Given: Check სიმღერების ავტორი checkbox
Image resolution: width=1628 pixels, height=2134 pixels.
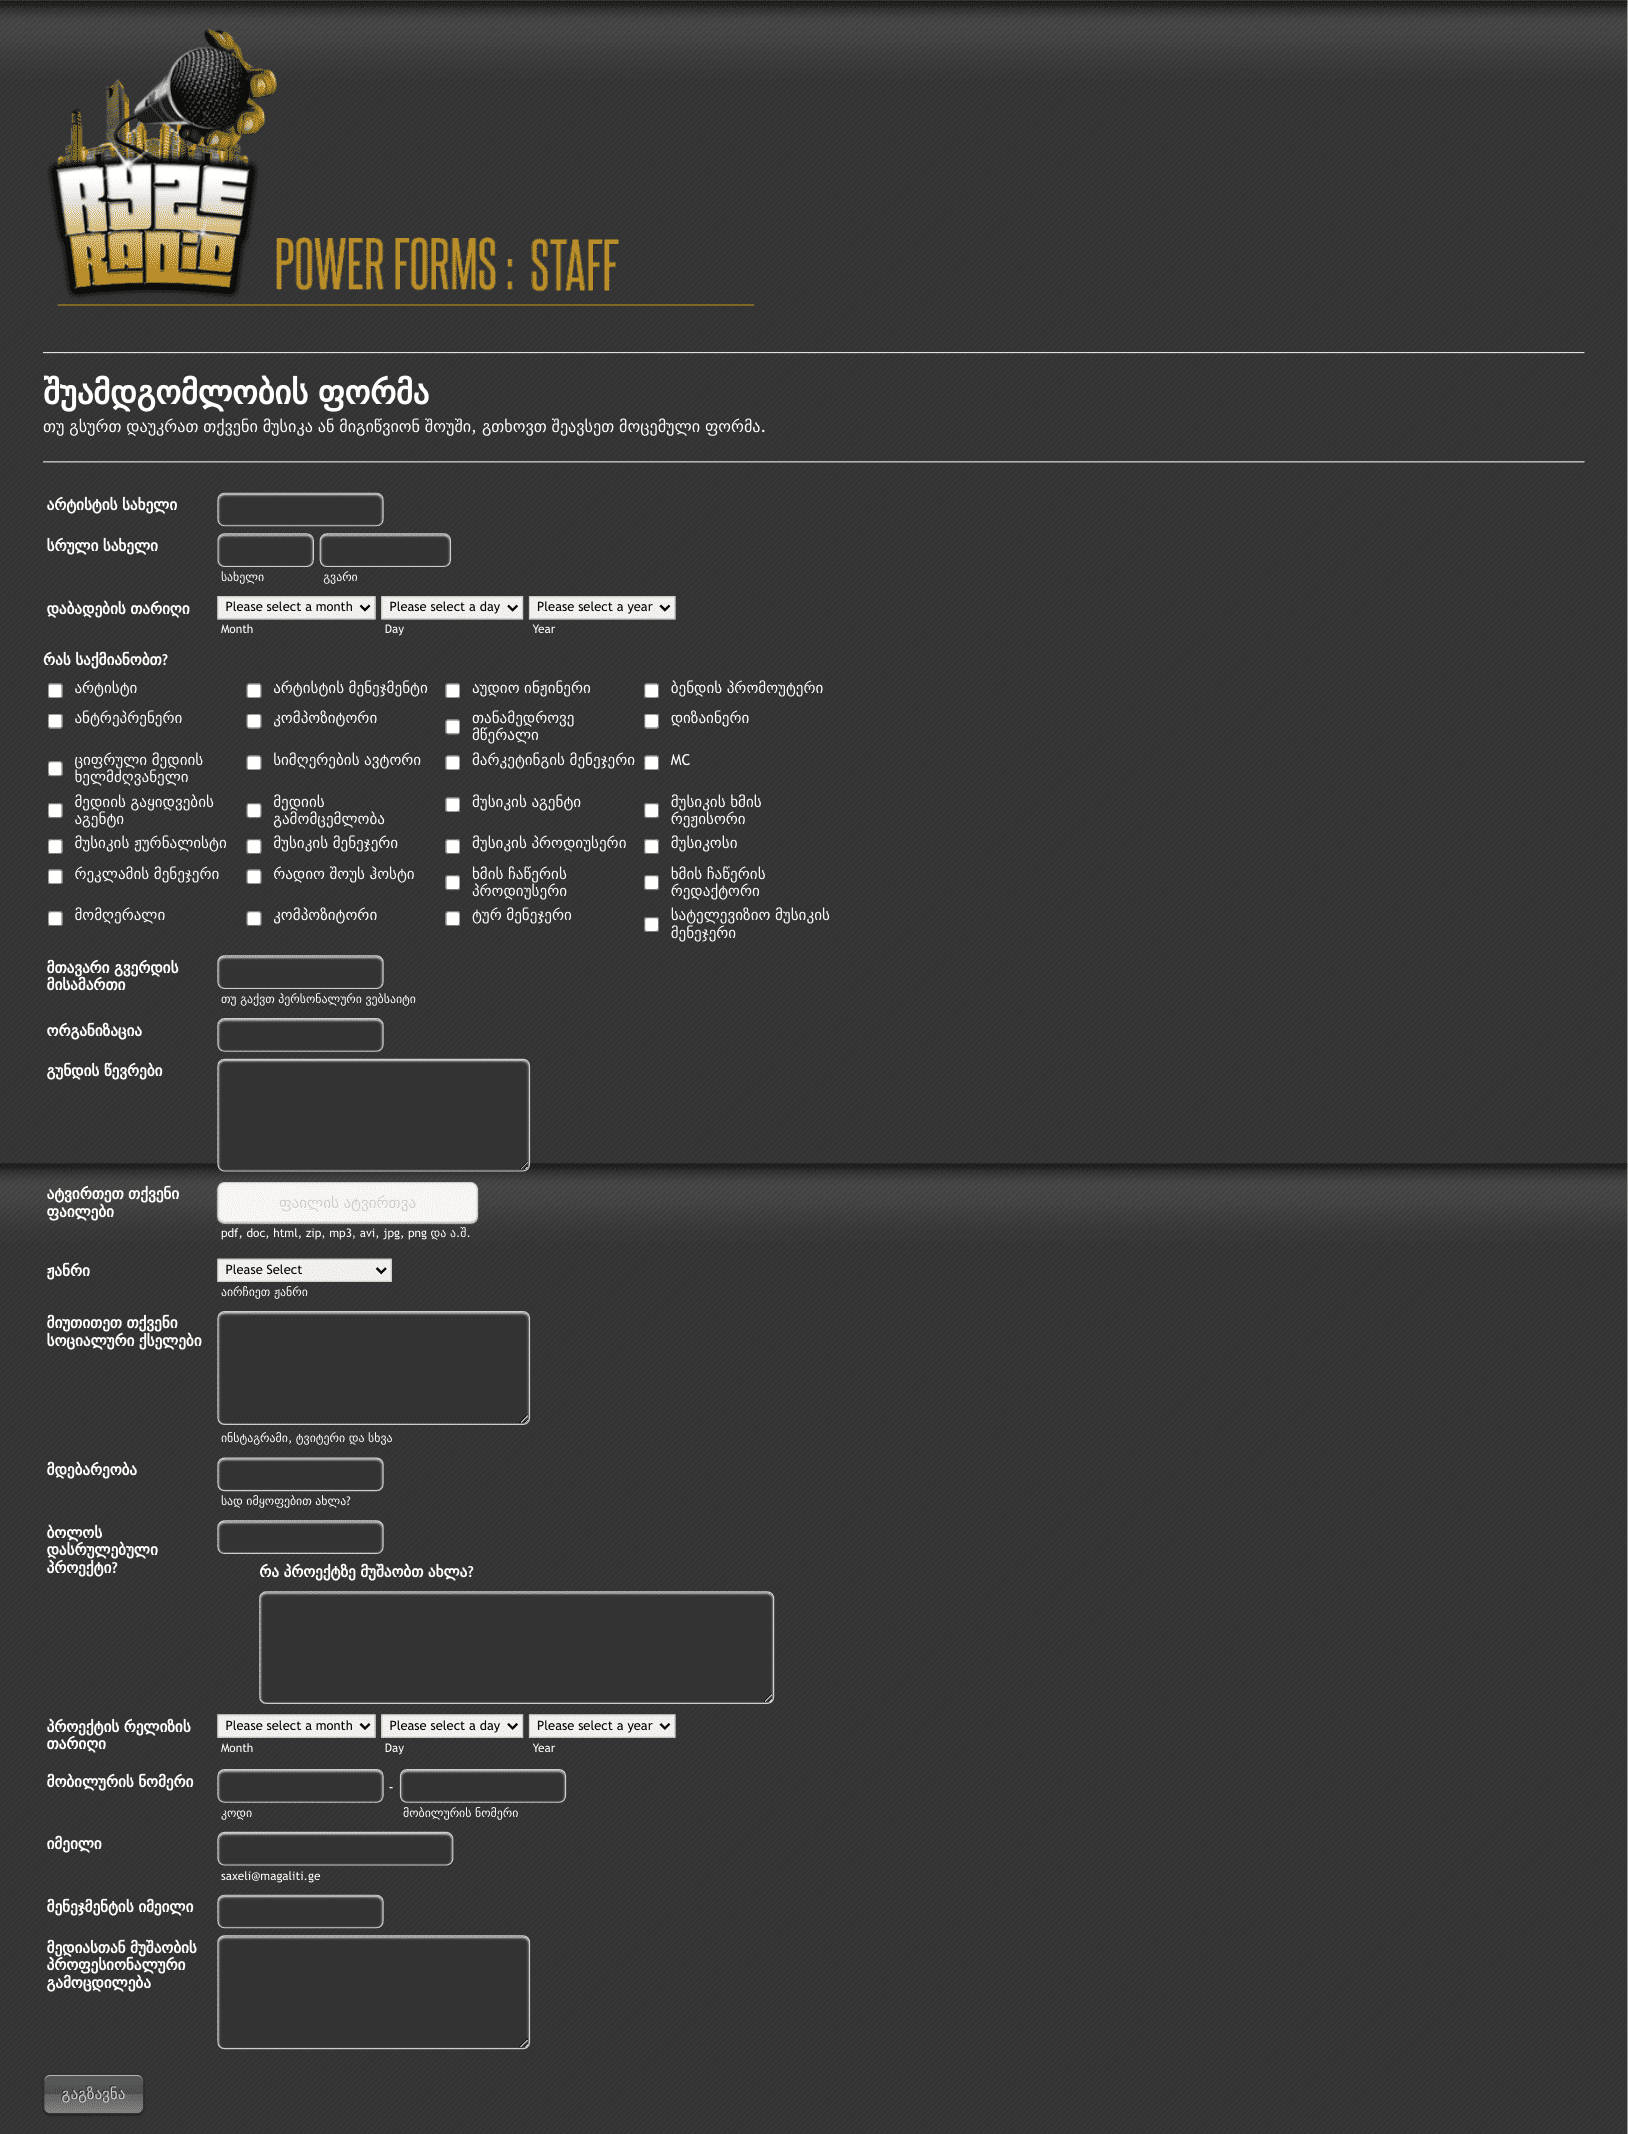Looking at the screenshot, I should [254, 762].
